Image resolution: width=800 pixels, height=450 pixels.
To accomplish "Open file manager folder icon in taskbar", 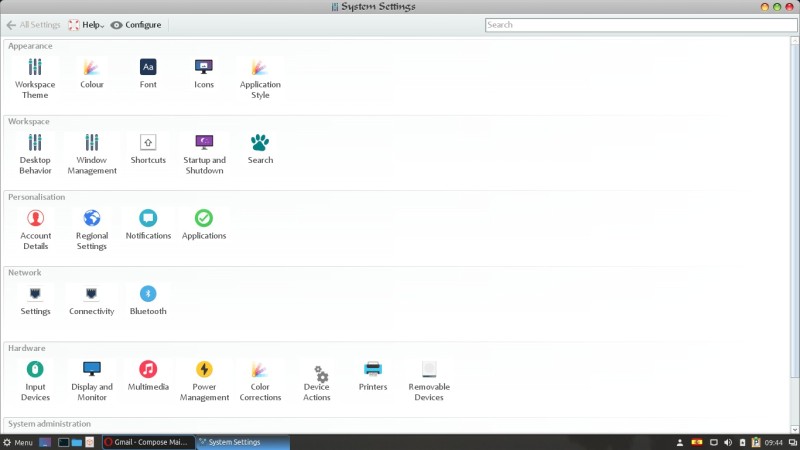I will pyautogui.click(x=77, y=442).
